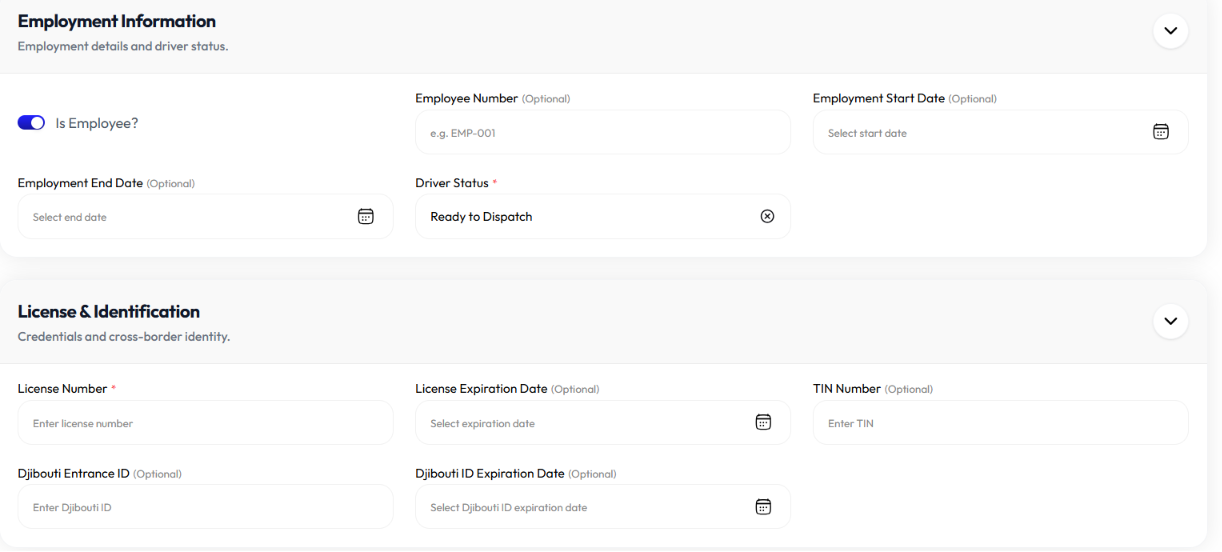Open calendar icon for Djibouti ID Expiration Date

pos(763,506)
